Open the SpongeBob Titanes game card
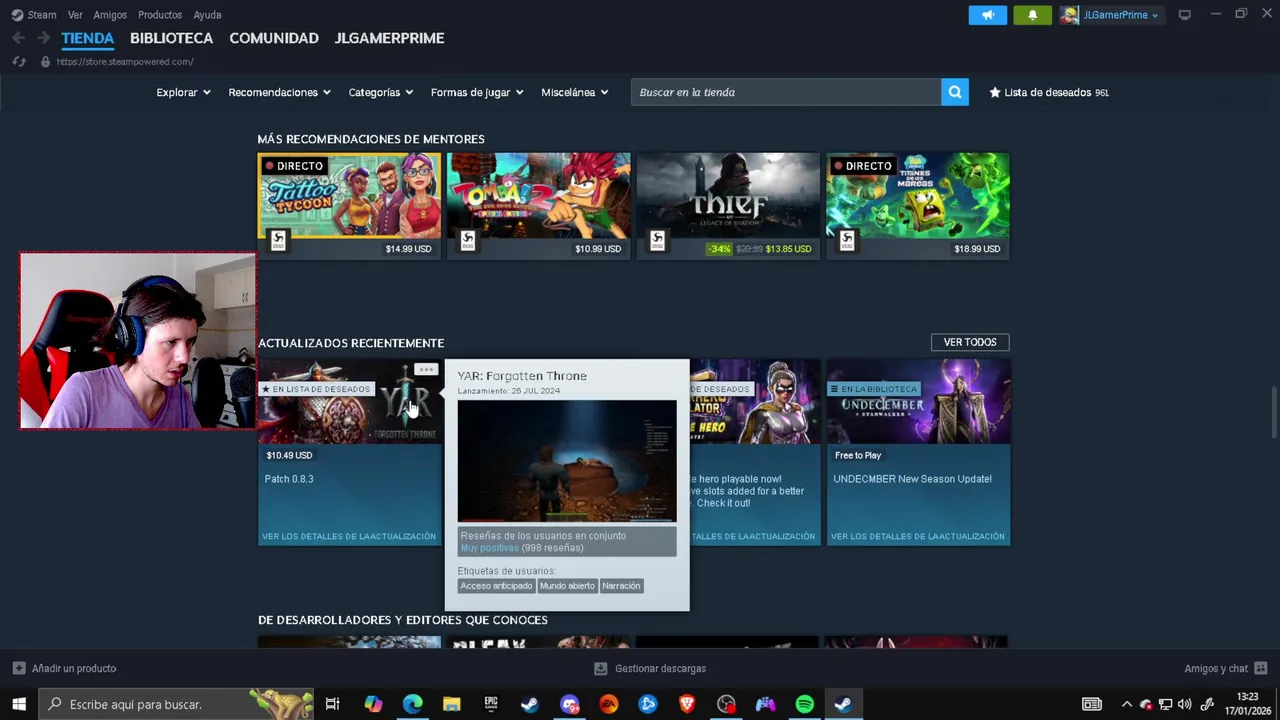 (x=918, y=206)
